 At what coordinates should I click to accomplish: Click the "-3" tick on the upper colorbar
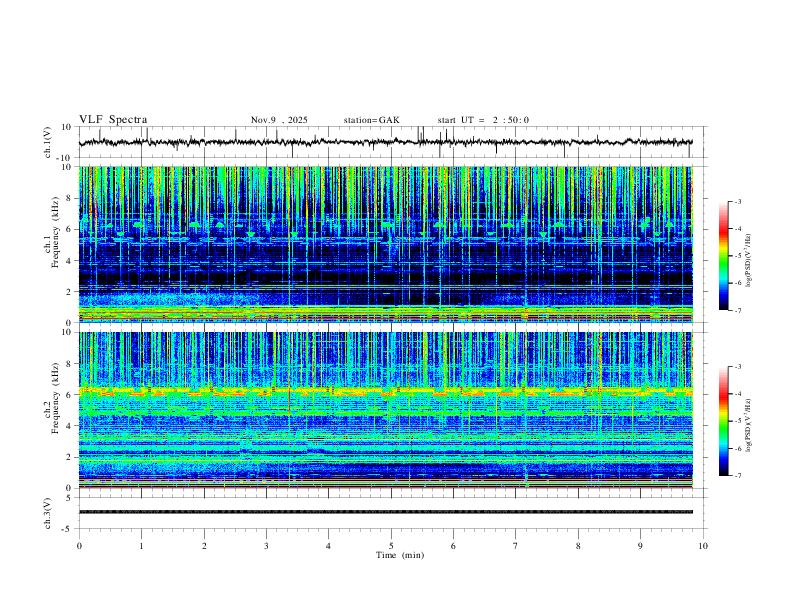pos(737,201)
